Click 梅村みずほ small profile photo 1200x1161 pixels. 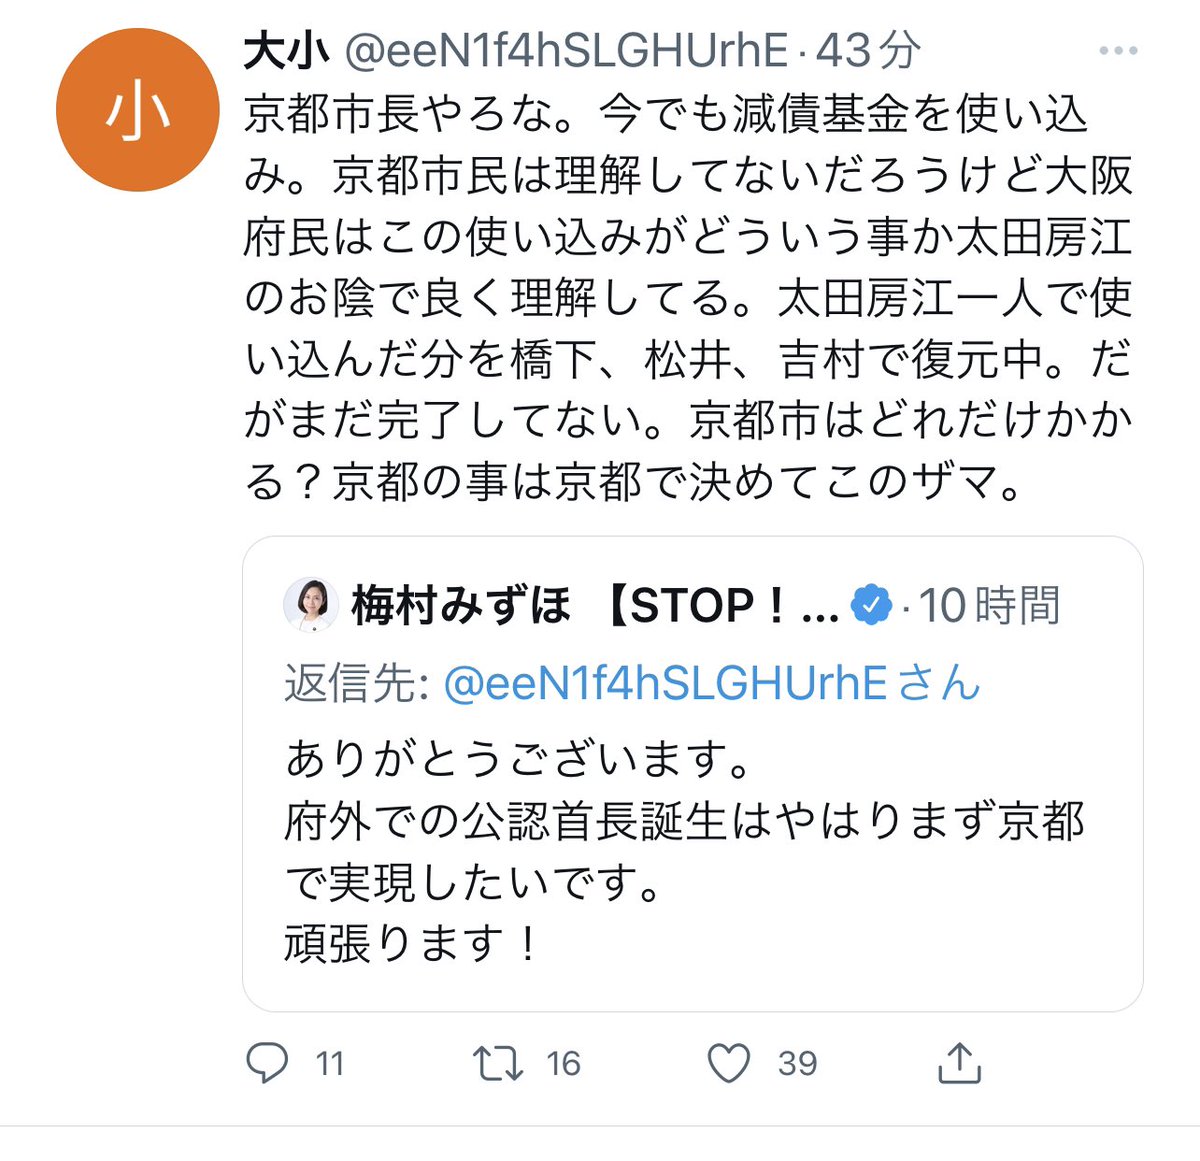[311, 605]
